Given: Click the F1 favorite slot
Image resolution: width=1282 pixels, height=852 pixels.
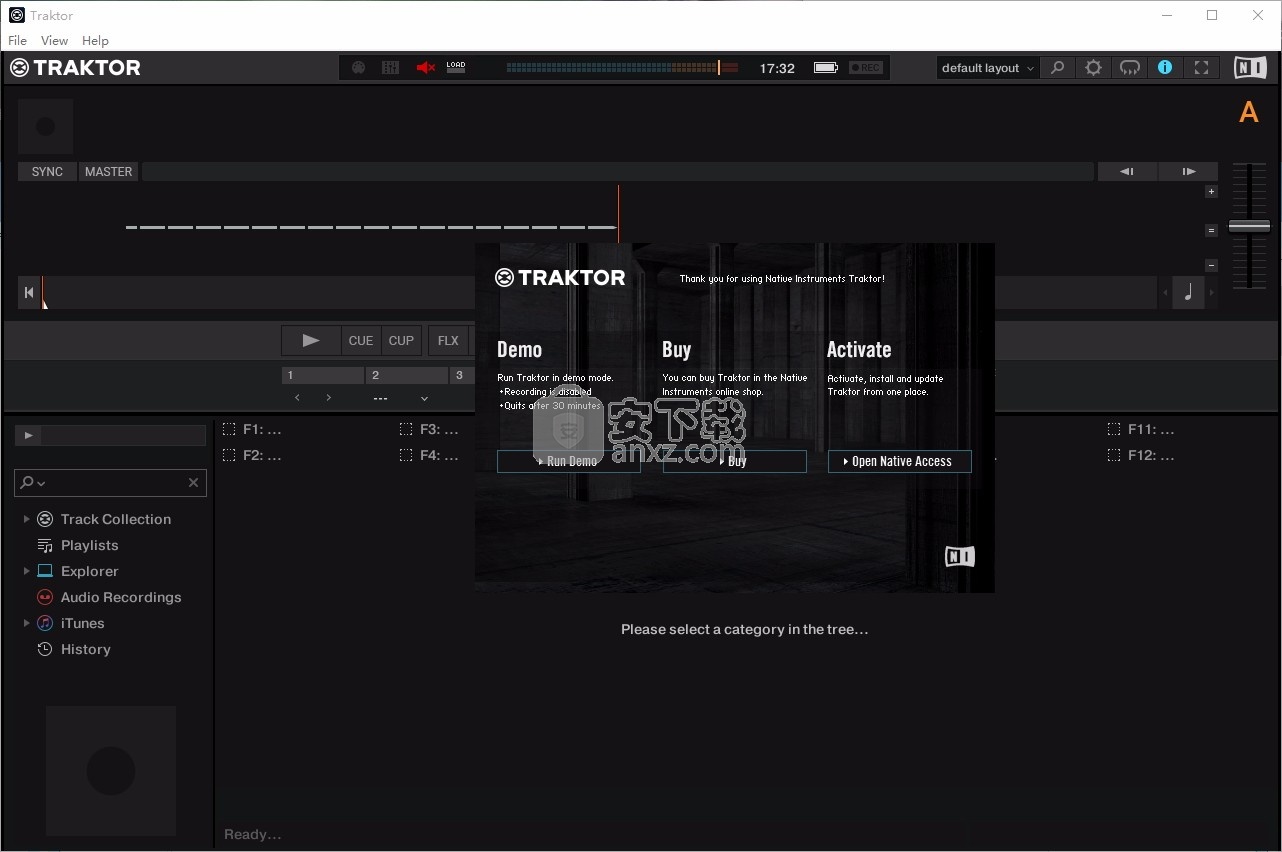Looking at the screenshot, I should (252, 429).
